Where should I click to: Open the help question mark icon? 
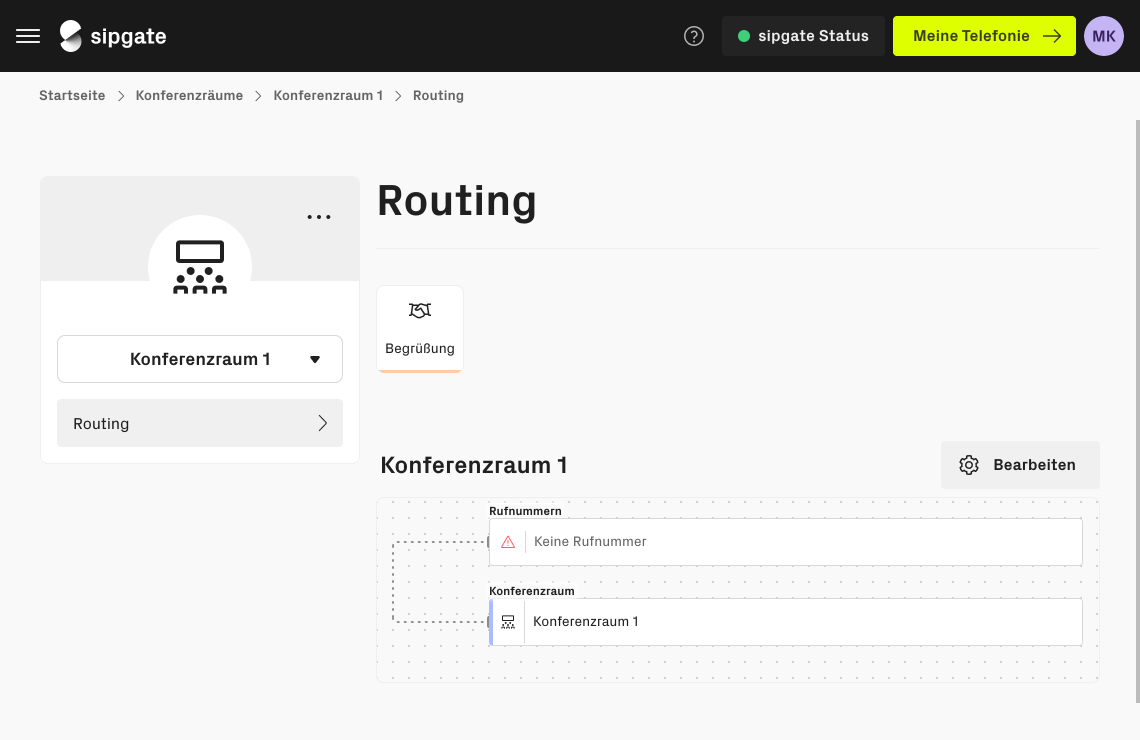click(x=694, y=36)
